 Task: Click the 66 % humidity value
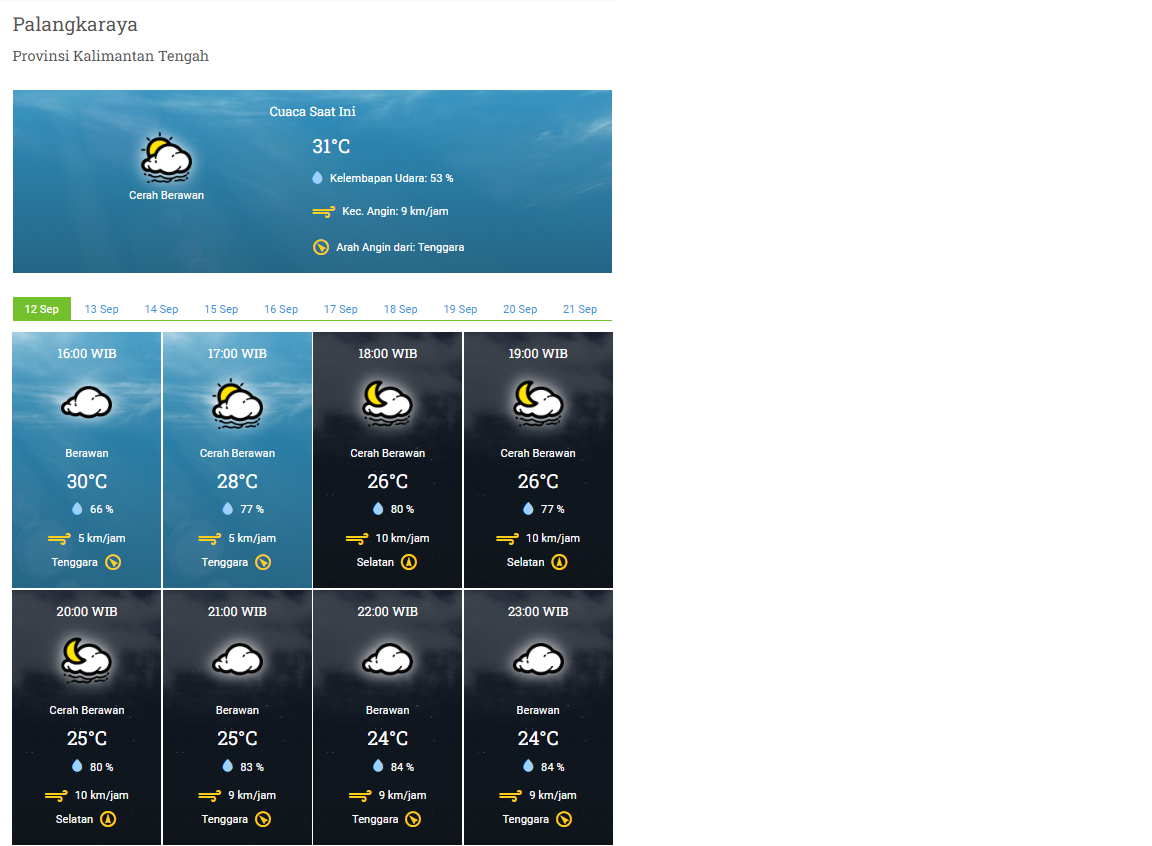click(x=101, y=510)
